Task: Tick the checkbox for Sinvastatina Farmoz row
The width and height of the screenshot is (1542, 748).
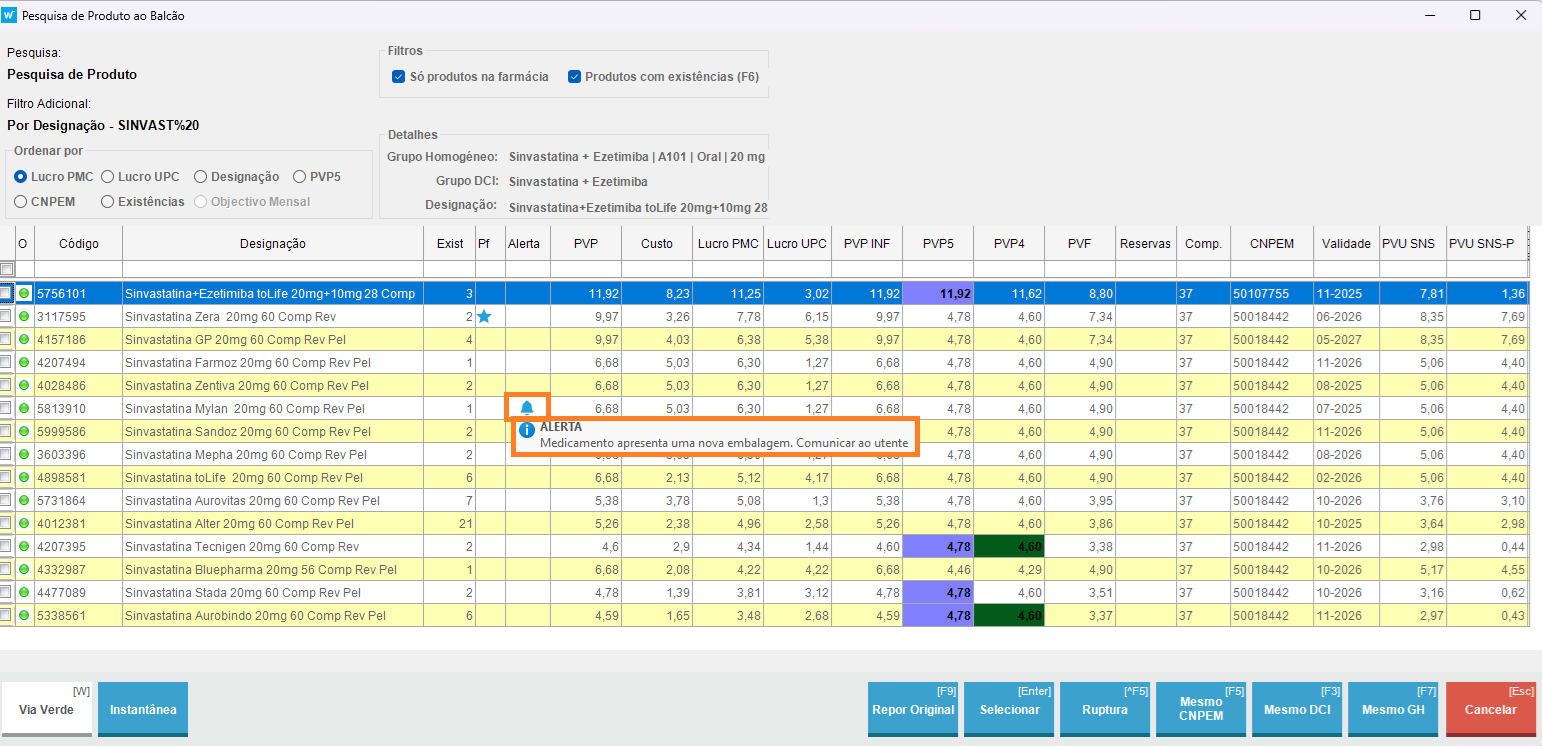Action: pyautogui.click(x=7, y=362)
